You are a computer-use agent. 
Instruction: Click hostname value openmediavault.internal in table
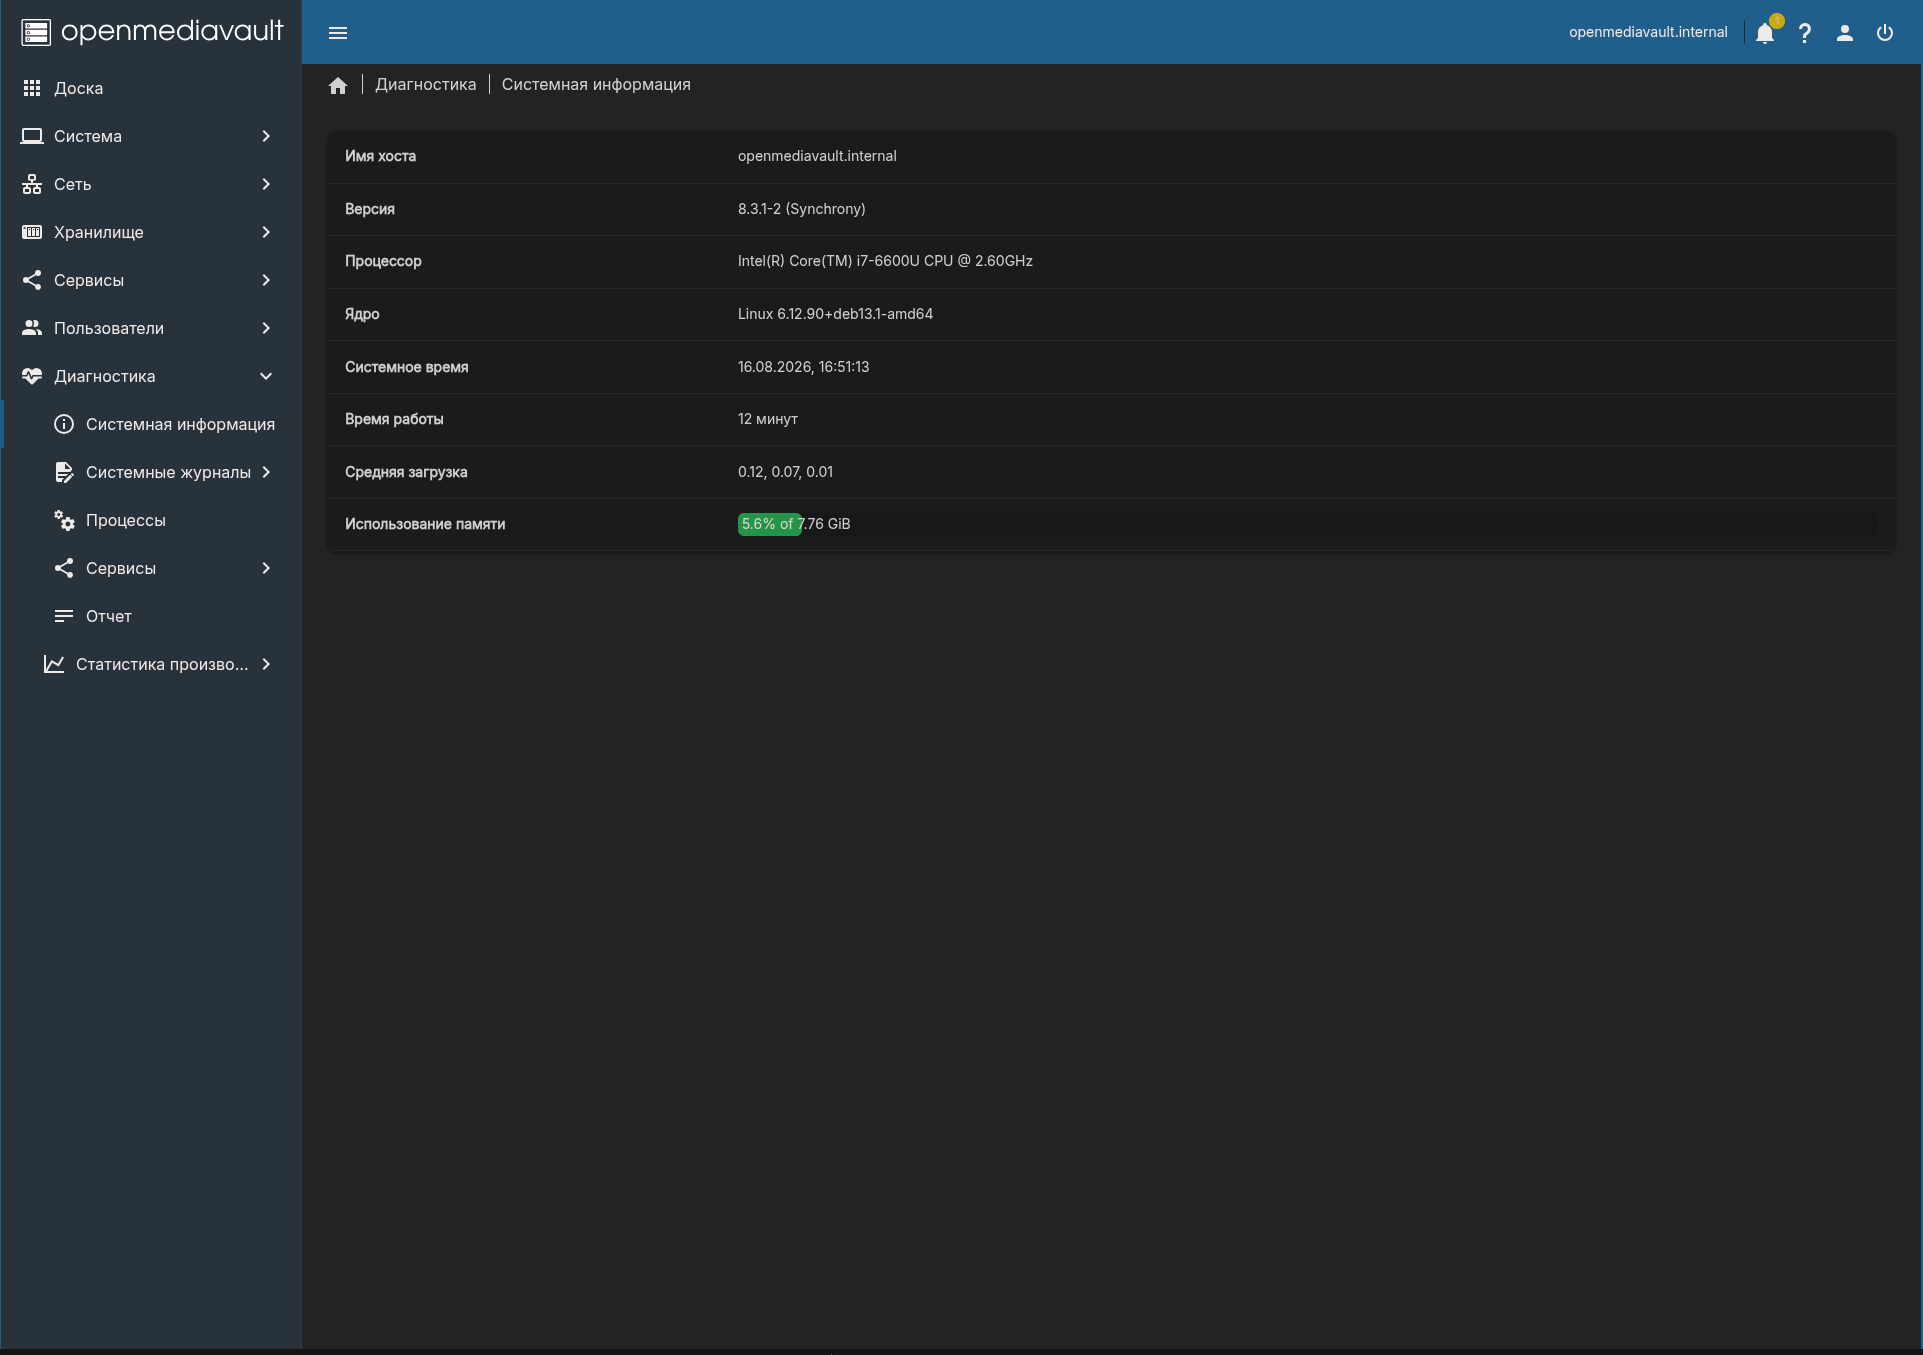click(x=817, y=156)
